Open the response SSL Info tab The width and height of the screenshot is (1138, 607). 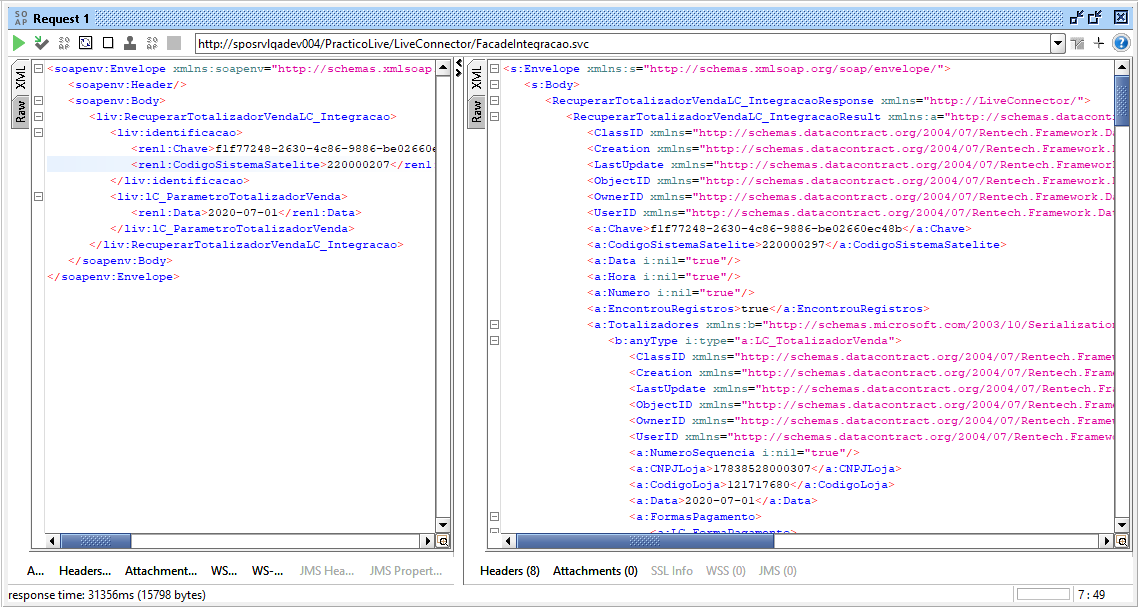click(x=671, y=571)
